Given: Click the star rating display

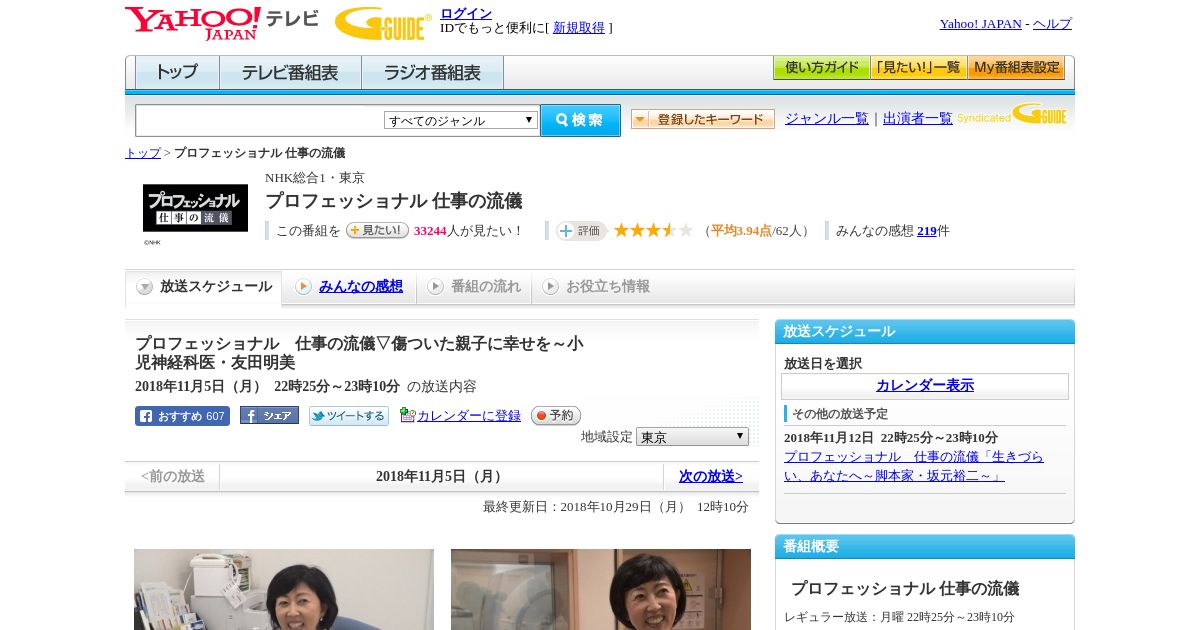Looking at the screenshot, I should 653,231.
